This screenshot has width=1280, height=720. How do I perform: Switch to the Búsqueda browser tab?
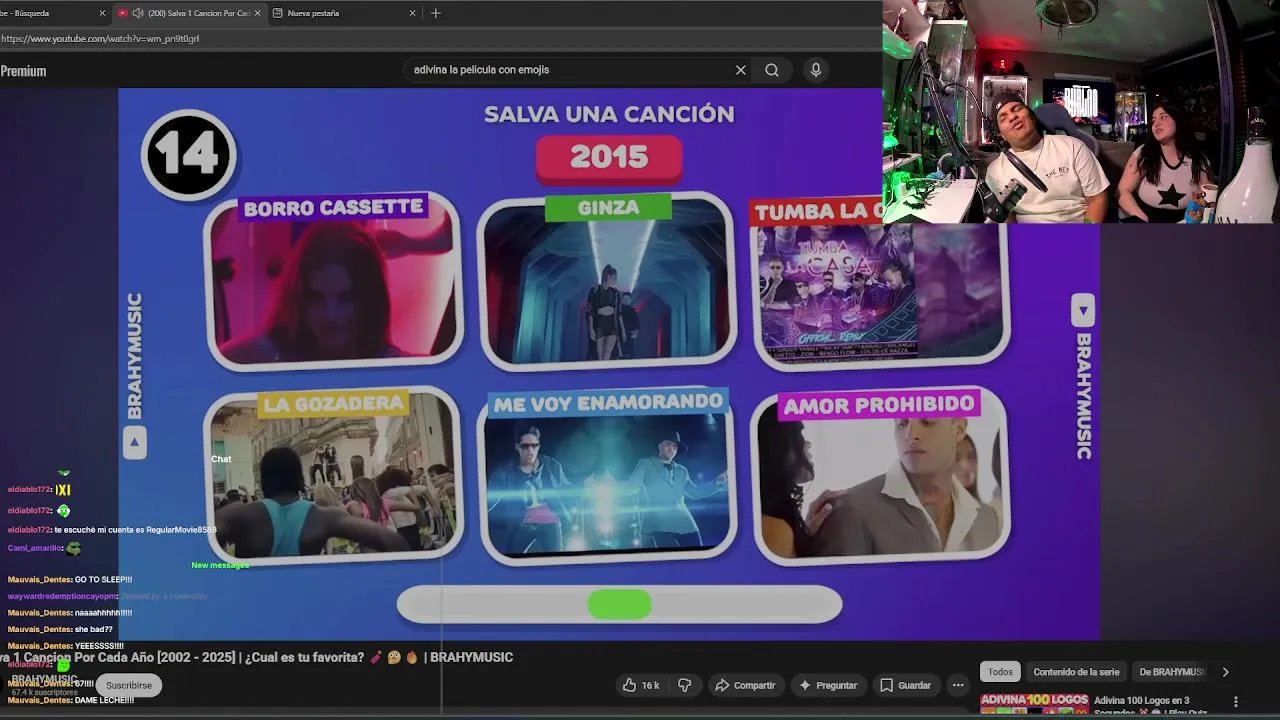tap(48, 13)
